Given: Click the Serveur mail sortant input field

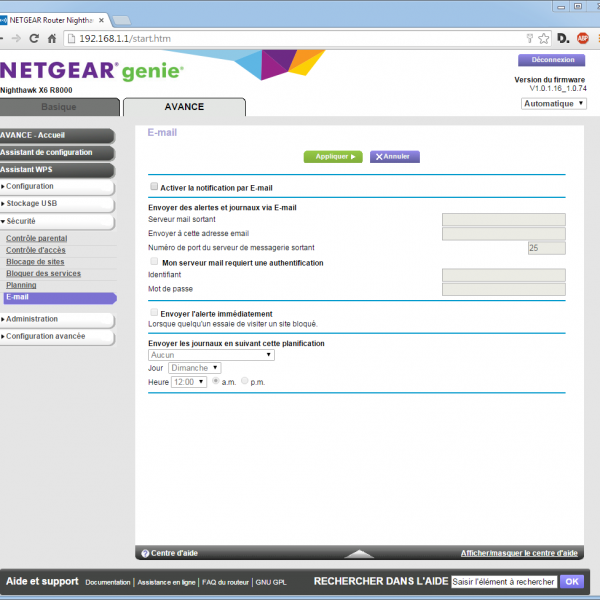Looking at the screenshot, I should pyautogui.click(x=503, y=220).
